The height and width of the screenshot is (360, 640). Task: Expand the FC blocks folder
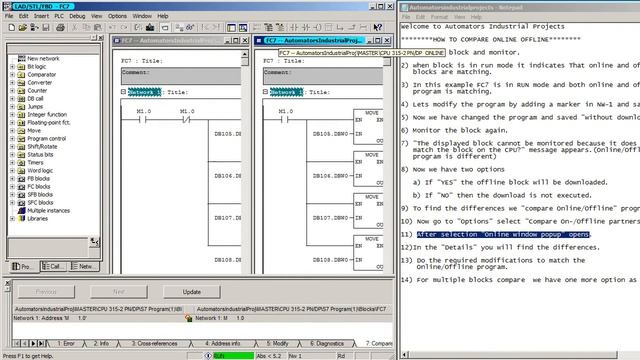pyautogui.click(x=12, y=187)
